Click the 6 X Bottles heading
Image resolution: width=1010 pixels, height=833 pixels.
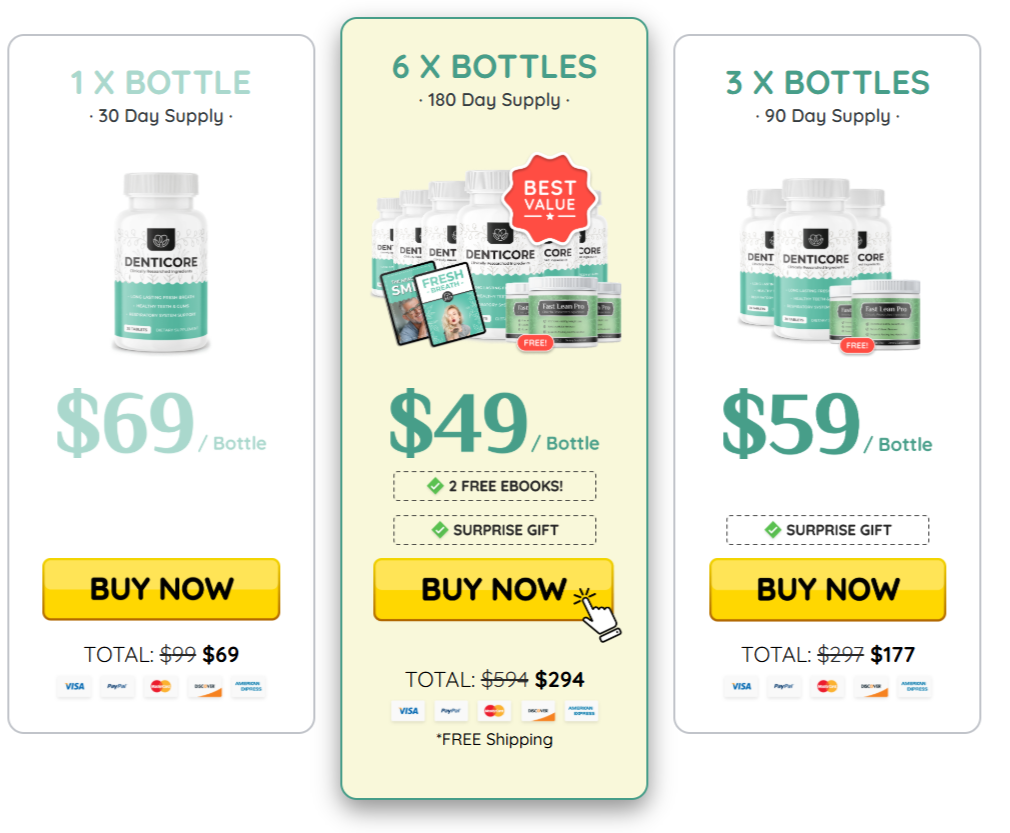tap(494, 67)
